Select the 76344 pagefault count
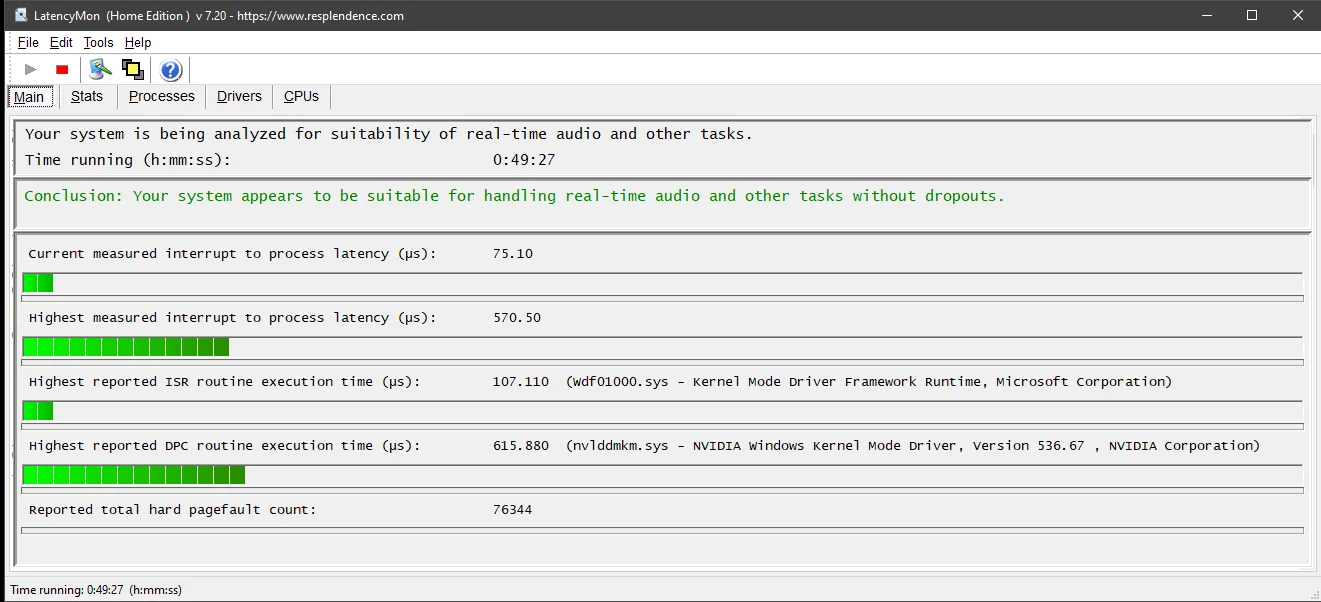Image resolution: width=1321 pixels, height=602 pixels. (513, 510)
